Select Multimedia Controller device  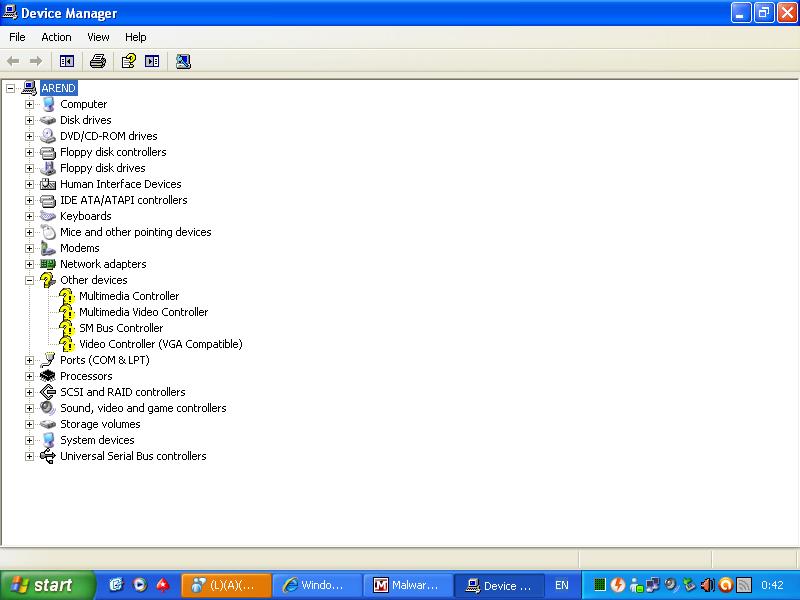pos(129,296)
